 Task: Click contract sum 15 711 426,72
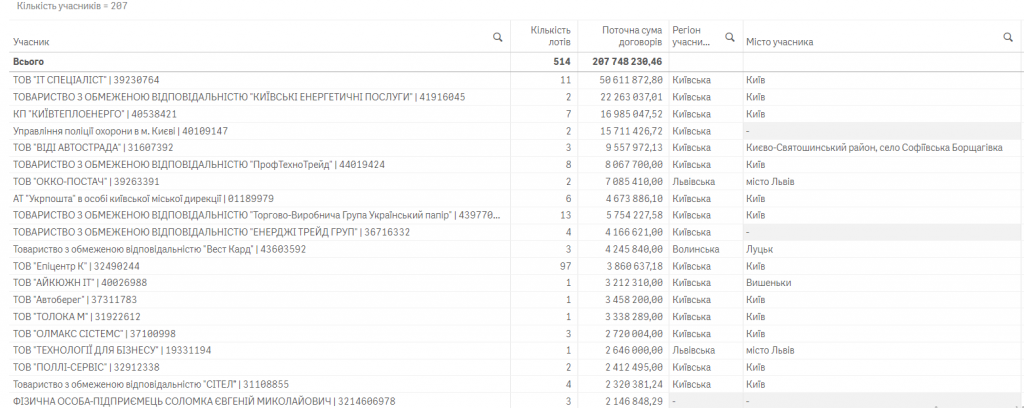coord(631,131)
